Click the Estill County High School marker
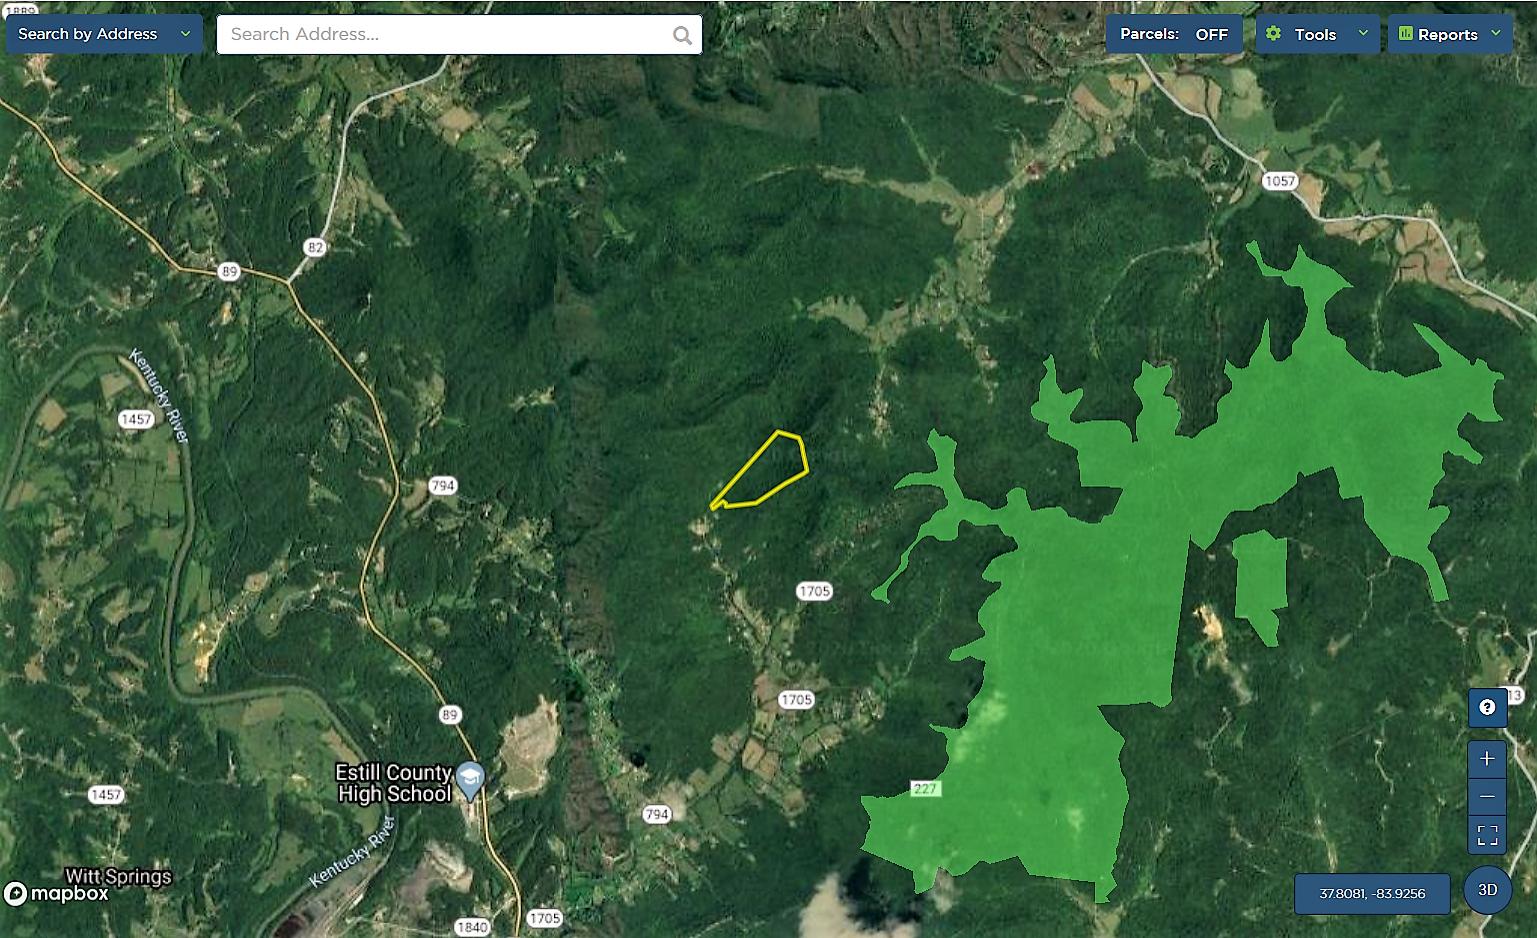1537x938 pixels. point(469,779)
